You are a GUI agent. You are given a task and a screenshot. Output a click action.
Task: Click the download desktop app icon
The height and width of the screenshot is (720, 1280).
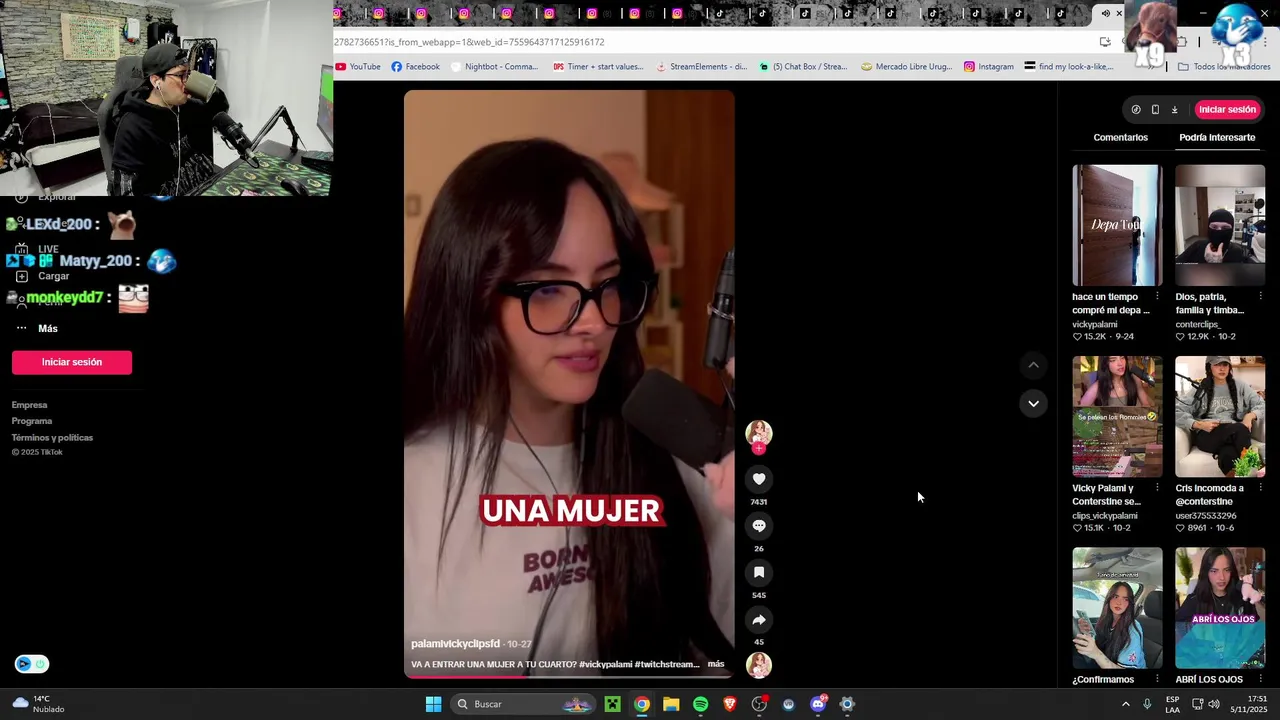coord(1174,110)
